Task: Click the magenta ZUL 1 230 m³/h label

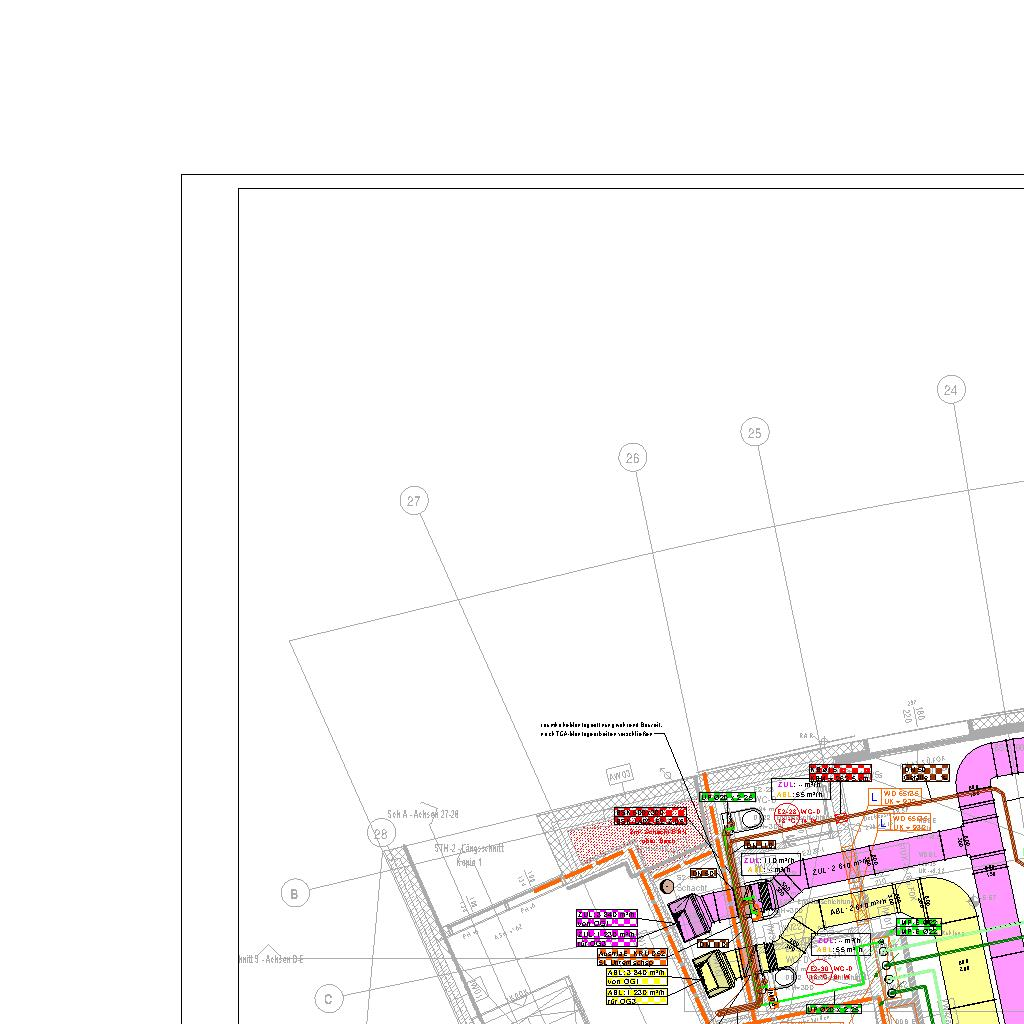Action: pos(606,937)
